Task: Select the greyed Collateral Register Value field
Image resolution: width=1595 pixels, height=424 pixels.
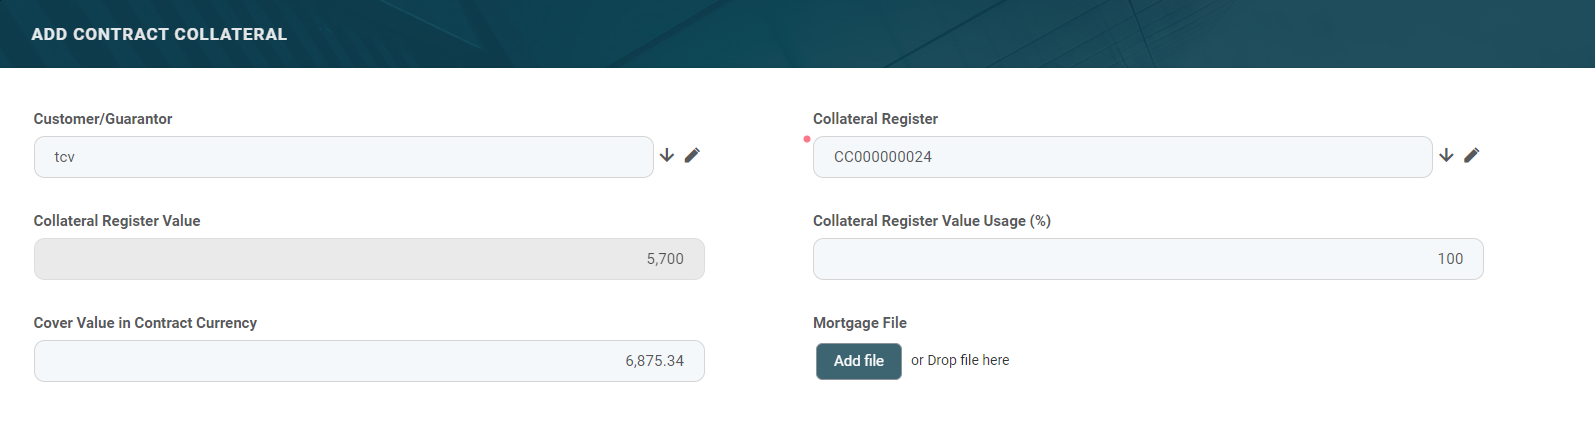Action: [x=369, y=259]
